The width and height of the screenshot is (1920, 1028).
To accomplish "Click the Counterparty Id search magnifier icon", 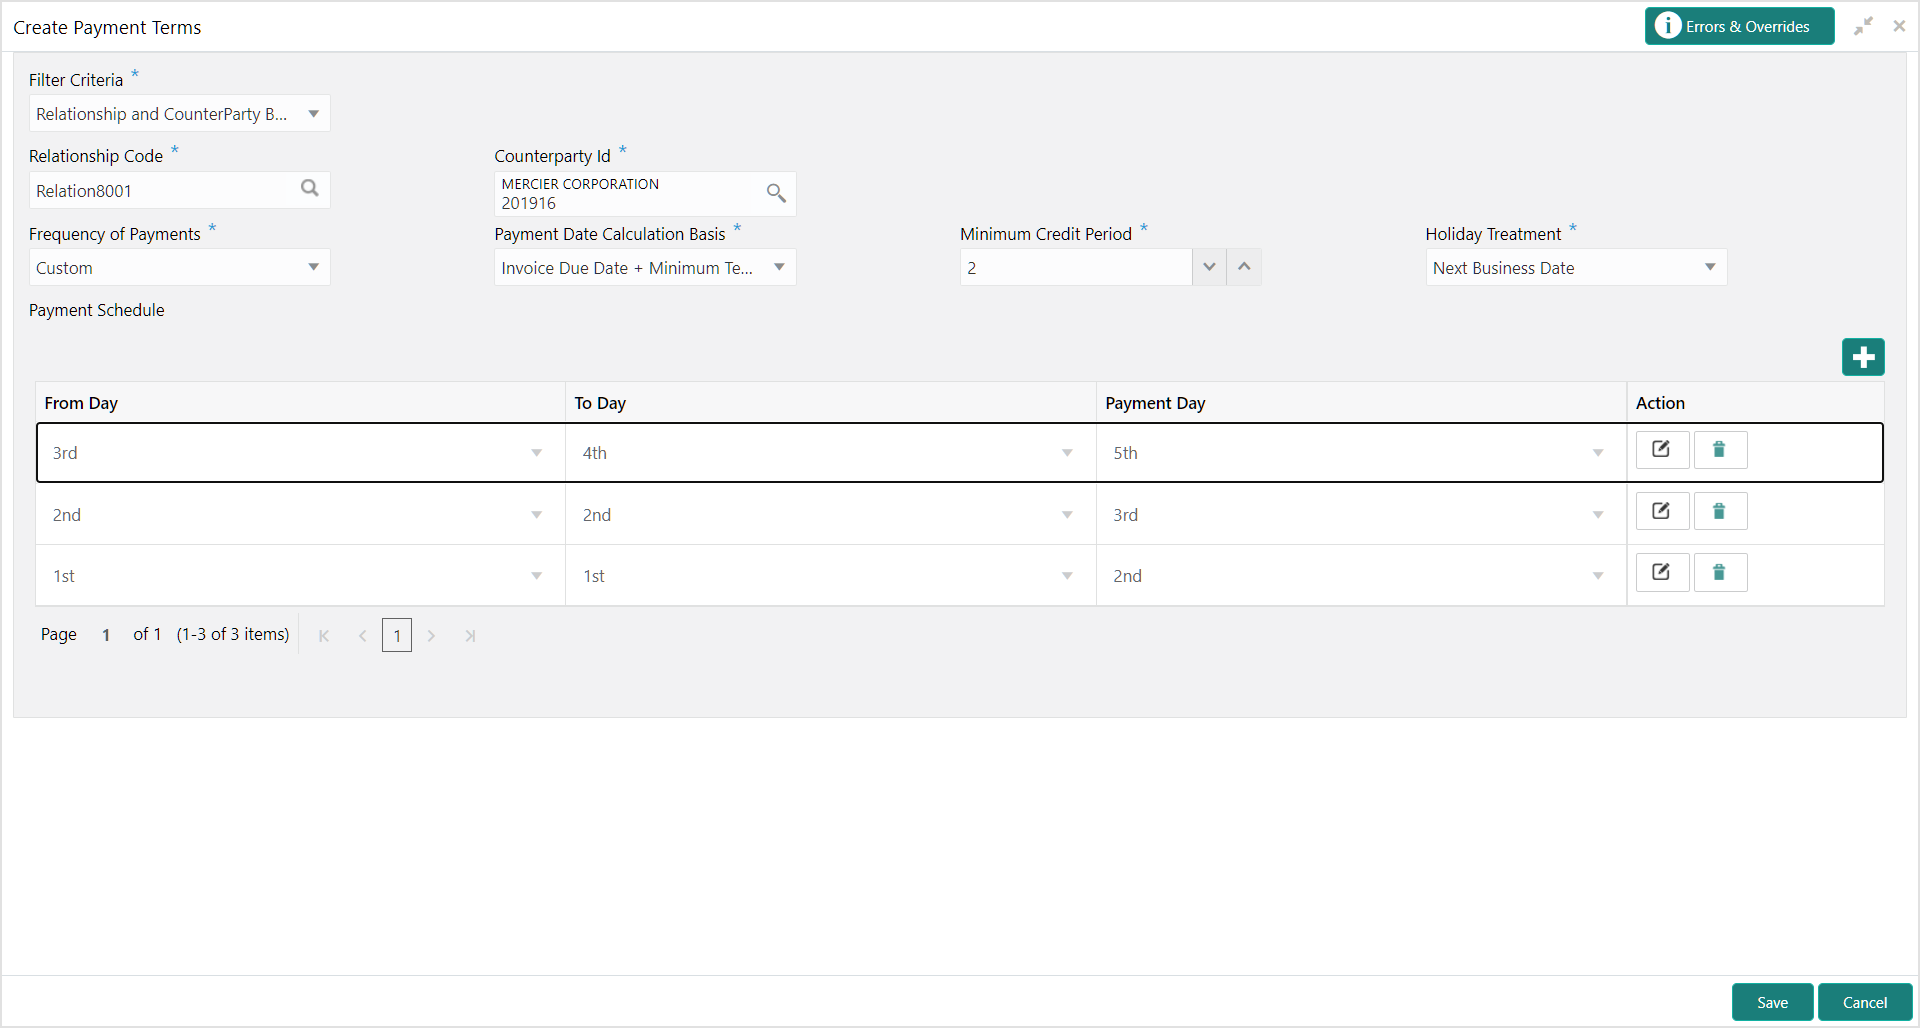I will (x=776, y=193).
